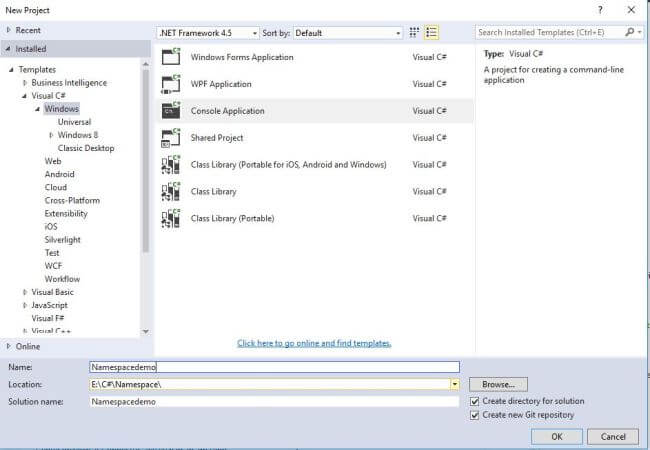Select the Shared Project template icon
The height and width of the screenshot is (450, 650).
pos(171,138)
